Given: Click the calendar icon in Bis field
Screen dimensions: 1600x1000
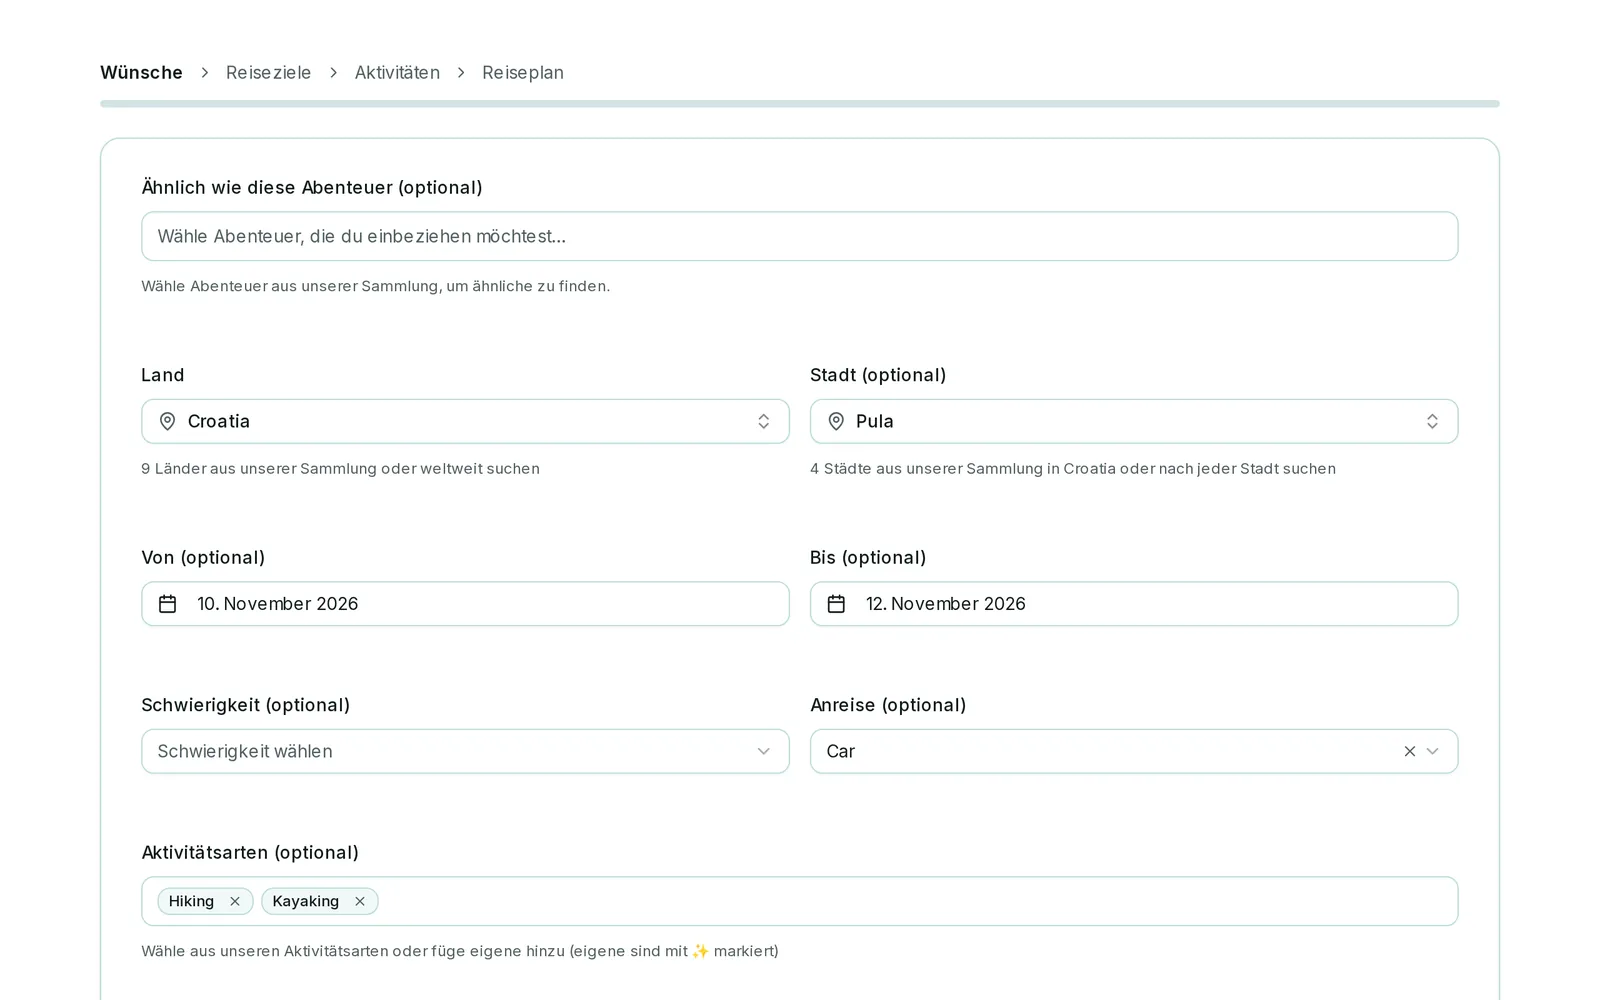Looking at the screenshot, I should point(836,604).
